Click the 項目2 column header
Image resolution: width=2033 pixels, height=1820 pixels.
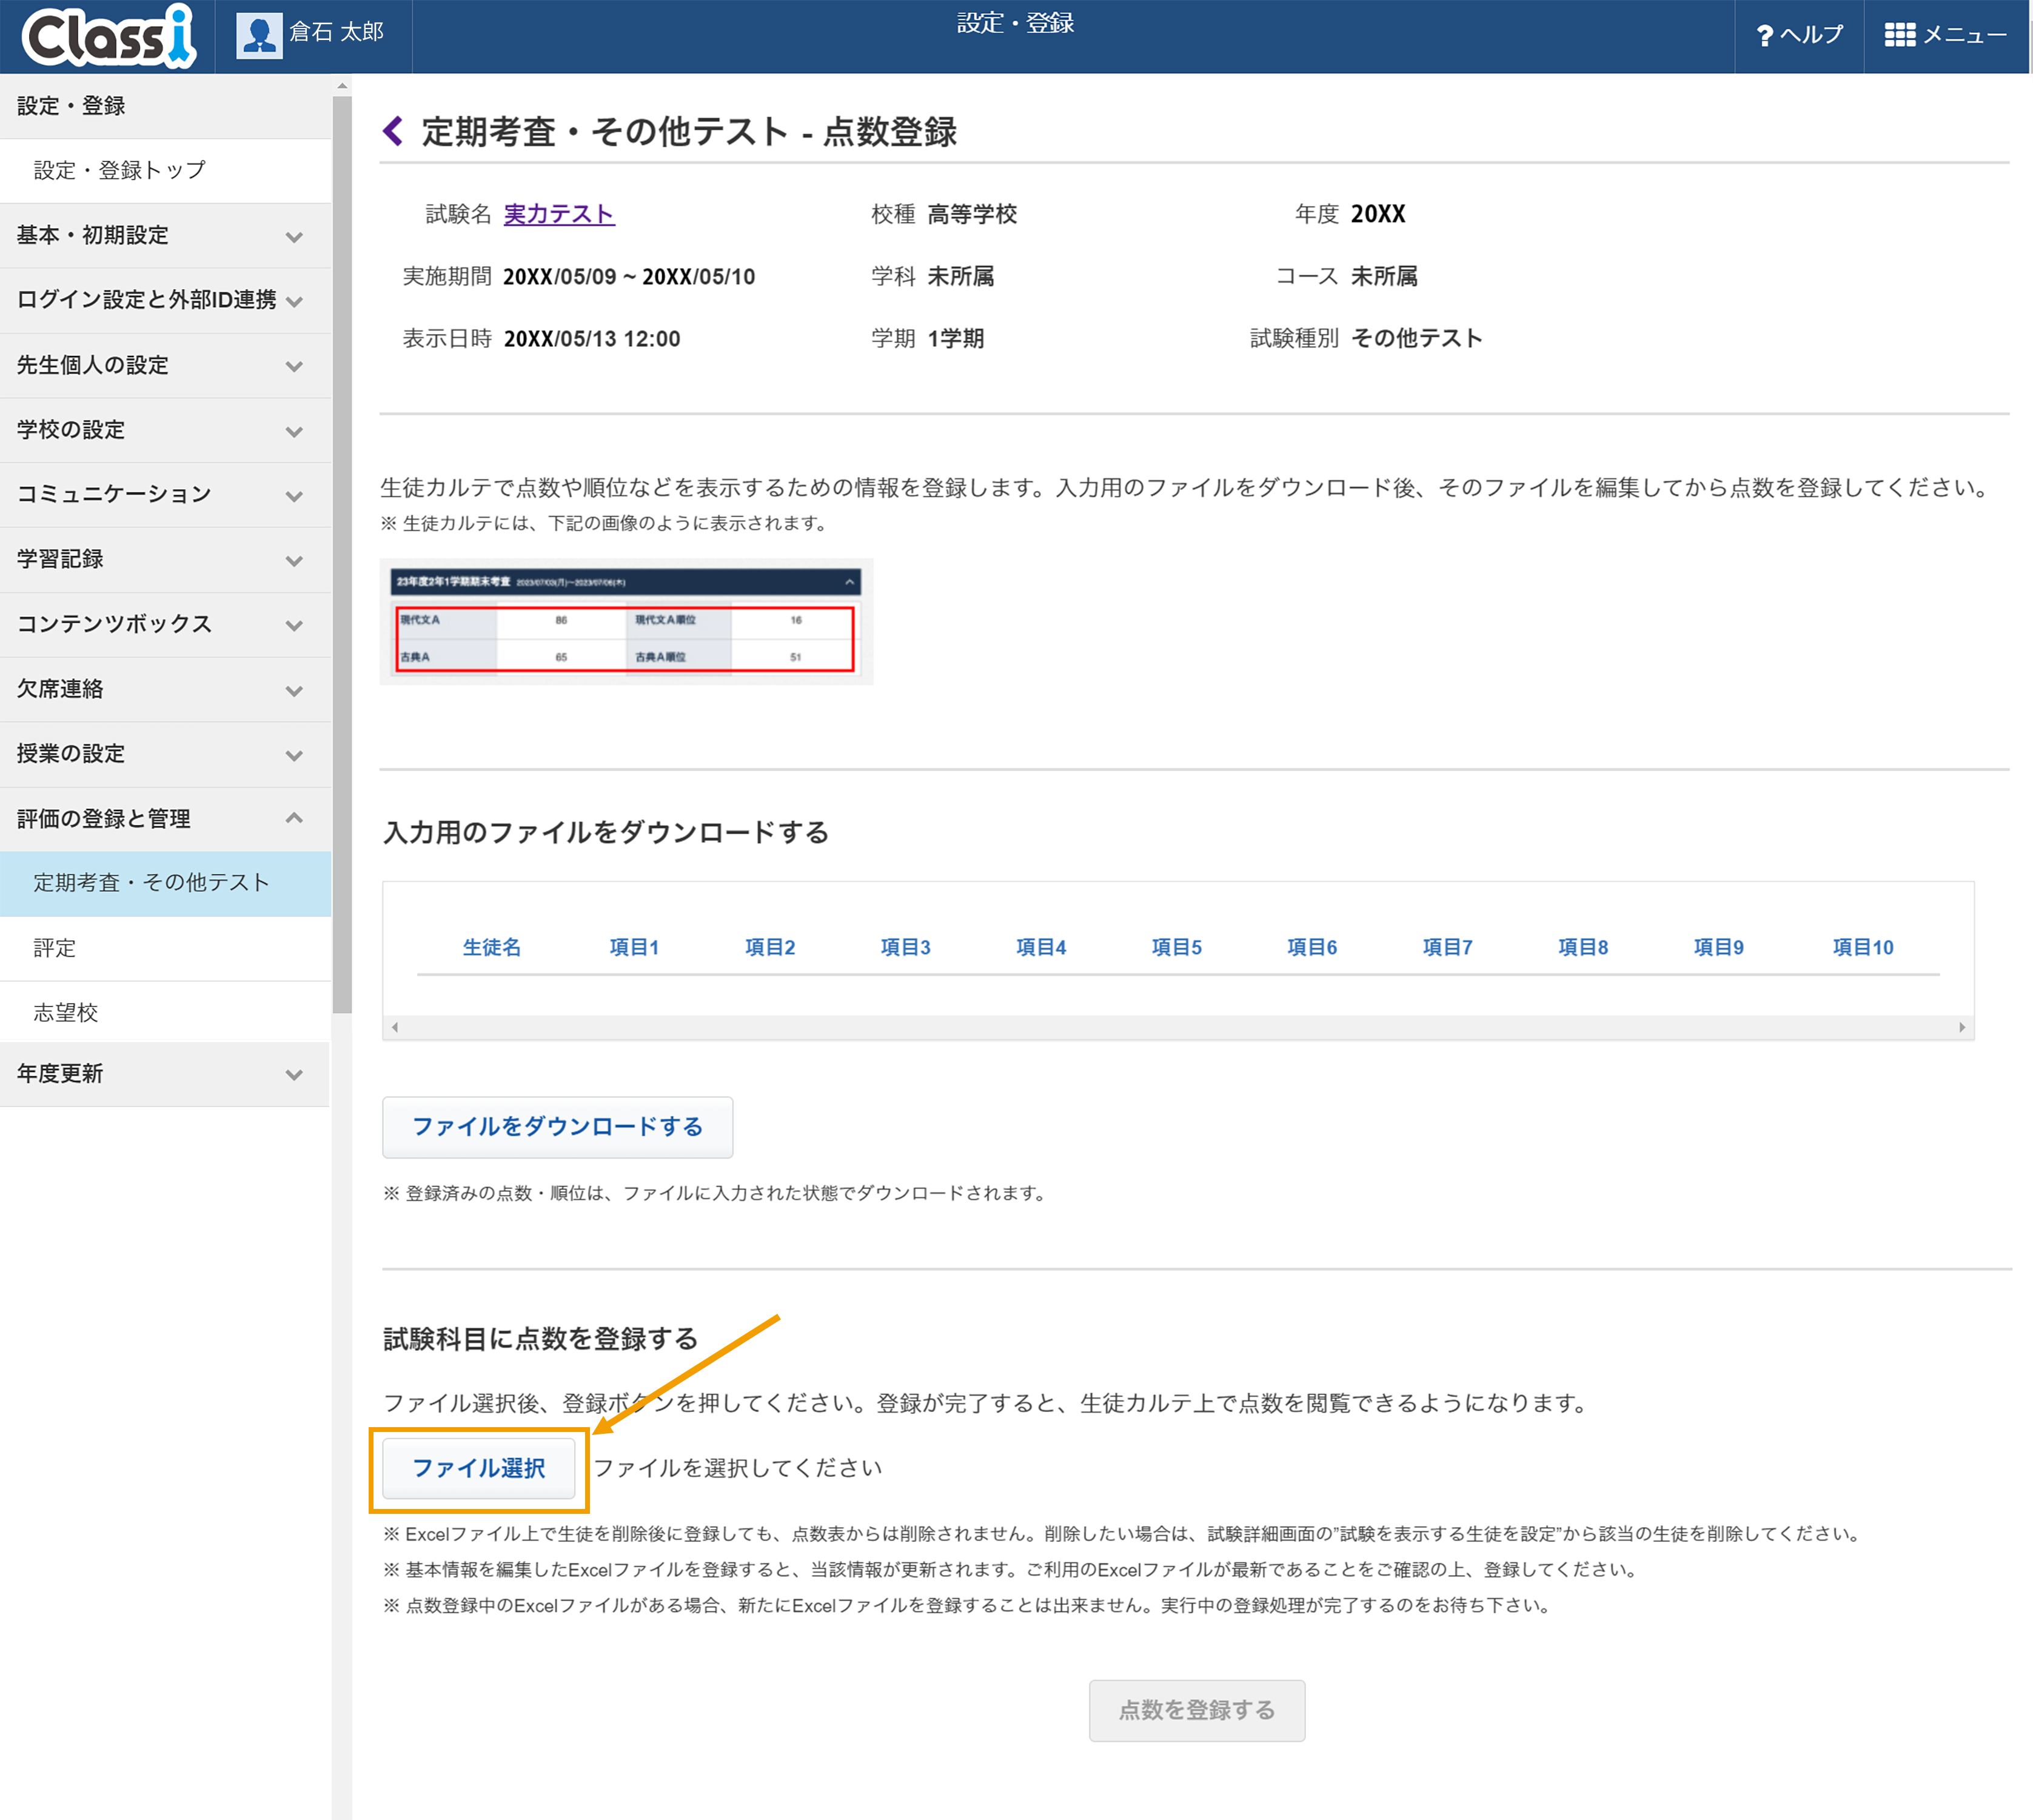pos(770,947)
